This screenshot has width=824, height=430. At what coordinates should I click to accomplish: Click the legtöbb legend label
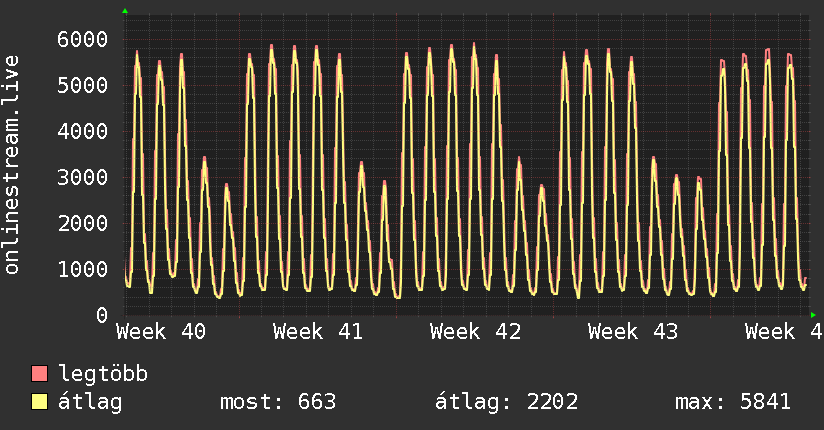pyautogui.click(x=103, y=374)
